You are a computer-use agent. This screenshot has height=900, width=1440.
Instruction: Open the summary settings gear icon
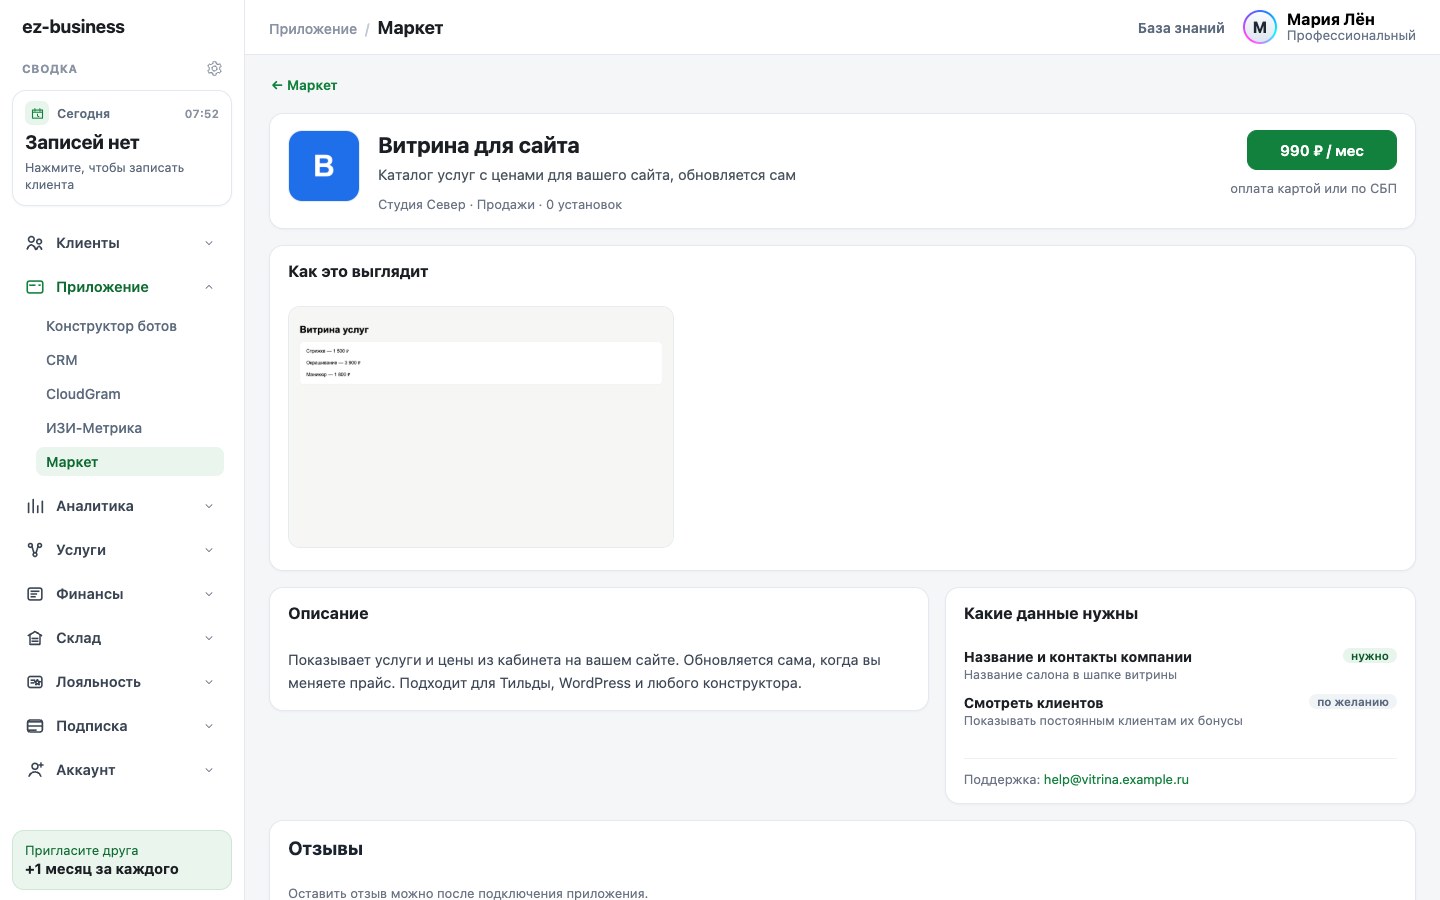pos(214,69)
